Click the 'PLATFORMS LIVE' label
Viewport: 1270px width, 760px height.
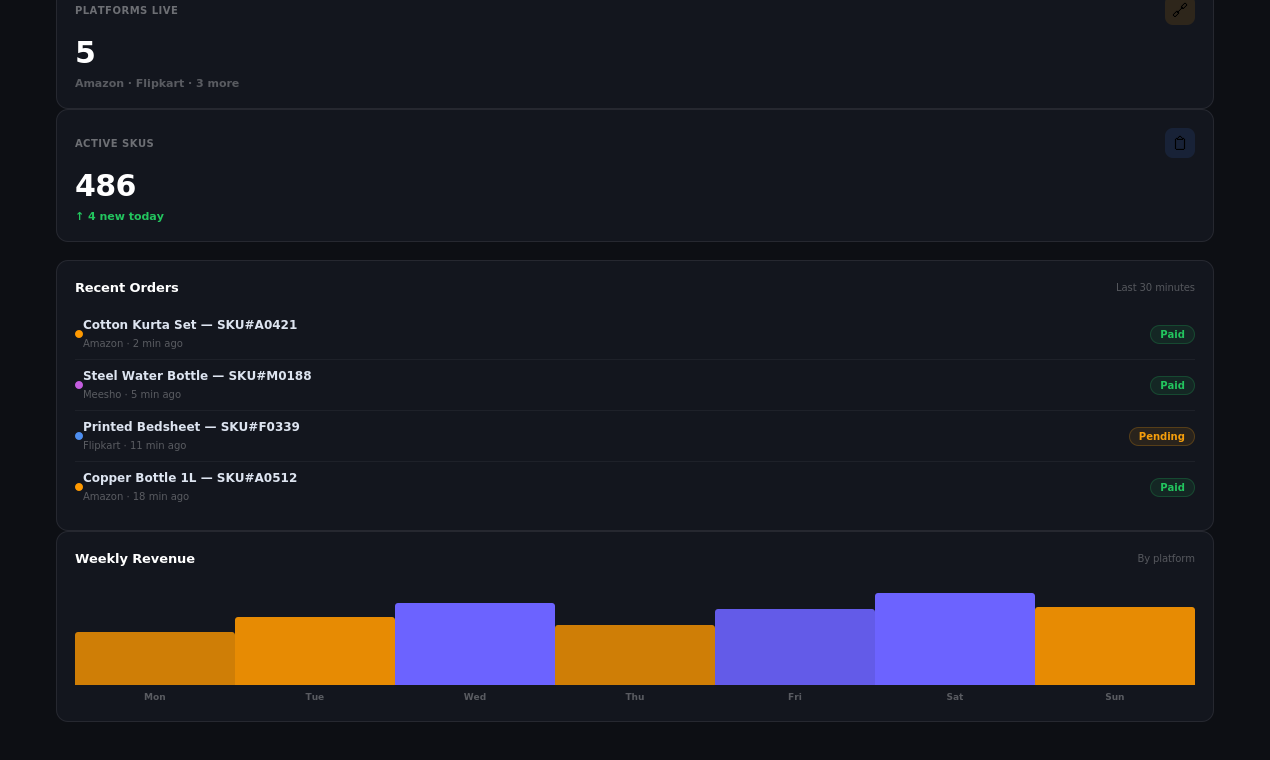126,10
